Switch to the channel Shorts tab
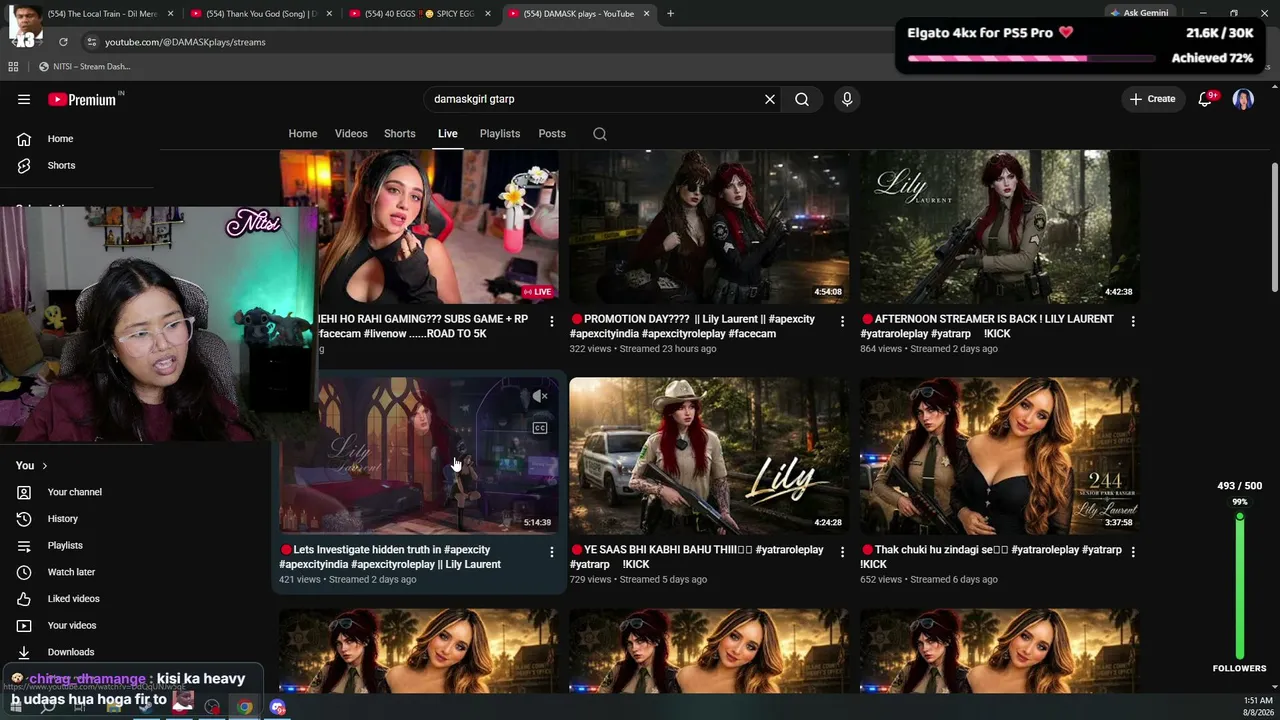This screenshot has width=1280, height=720. (400, 134)
